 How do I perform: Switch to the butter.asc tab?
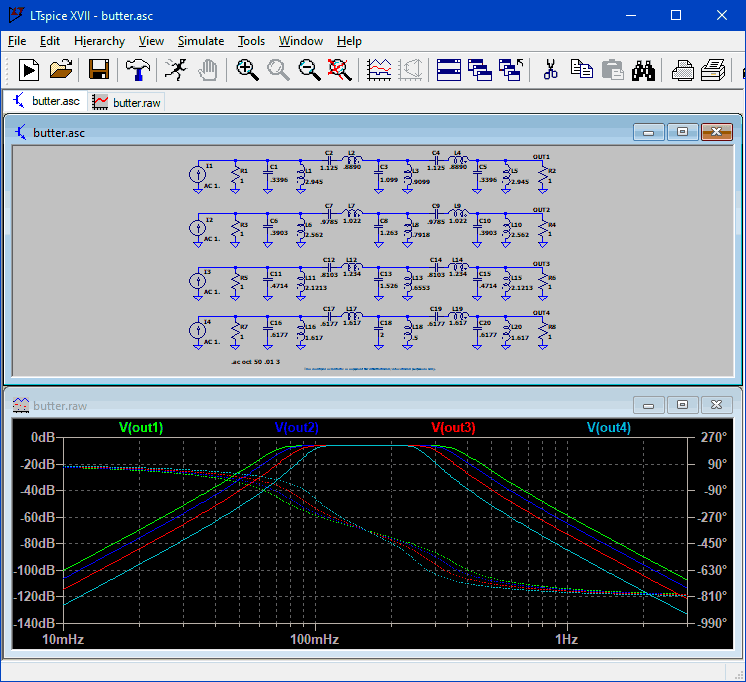(x=46, y=101)
